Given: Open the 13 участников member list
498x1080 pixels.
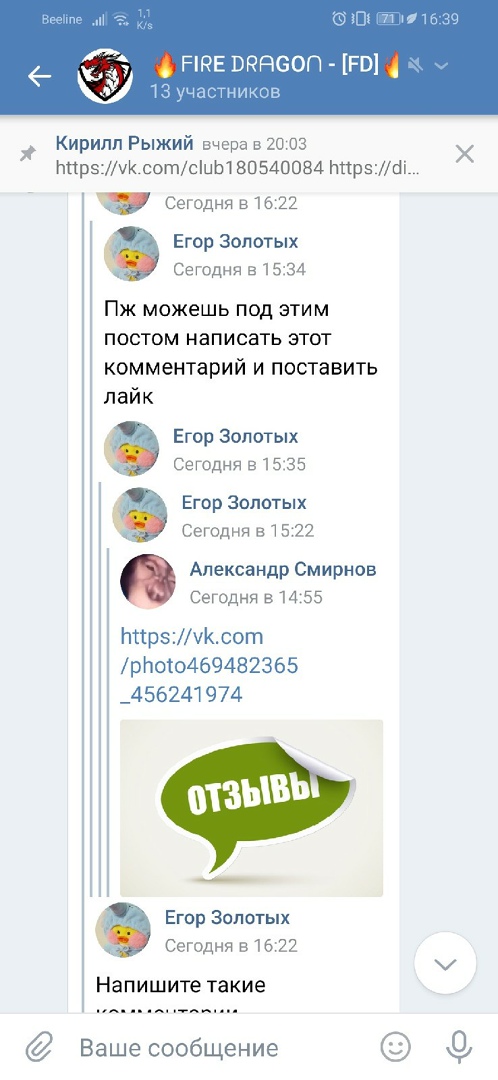Looking at the screenshot, I should click(214, 92).
